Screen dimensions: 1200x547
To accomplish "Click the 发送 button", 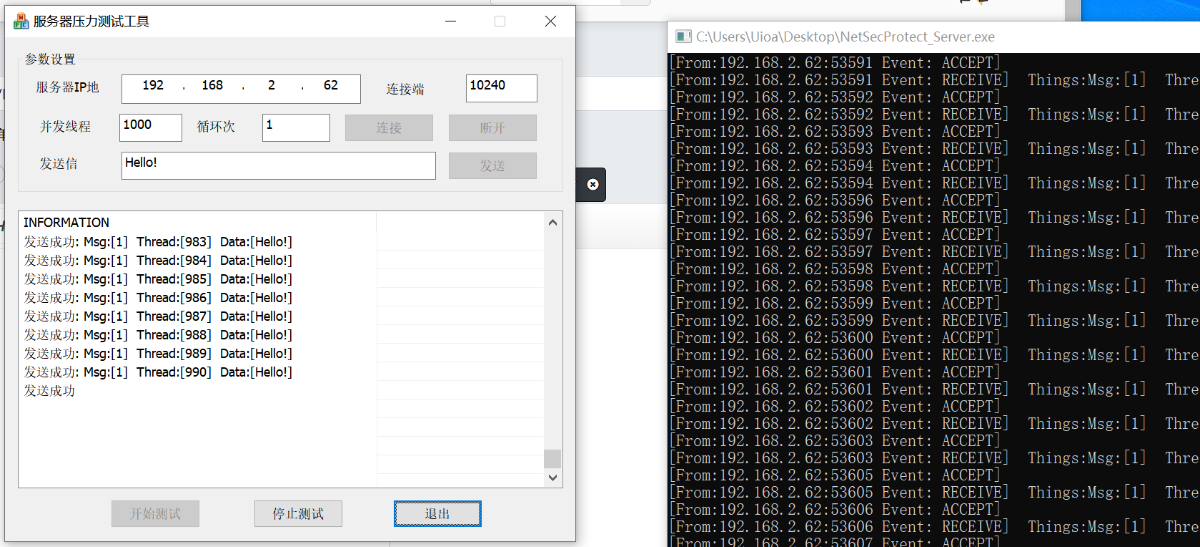I will pyautogui.click(x=493, y=166).
